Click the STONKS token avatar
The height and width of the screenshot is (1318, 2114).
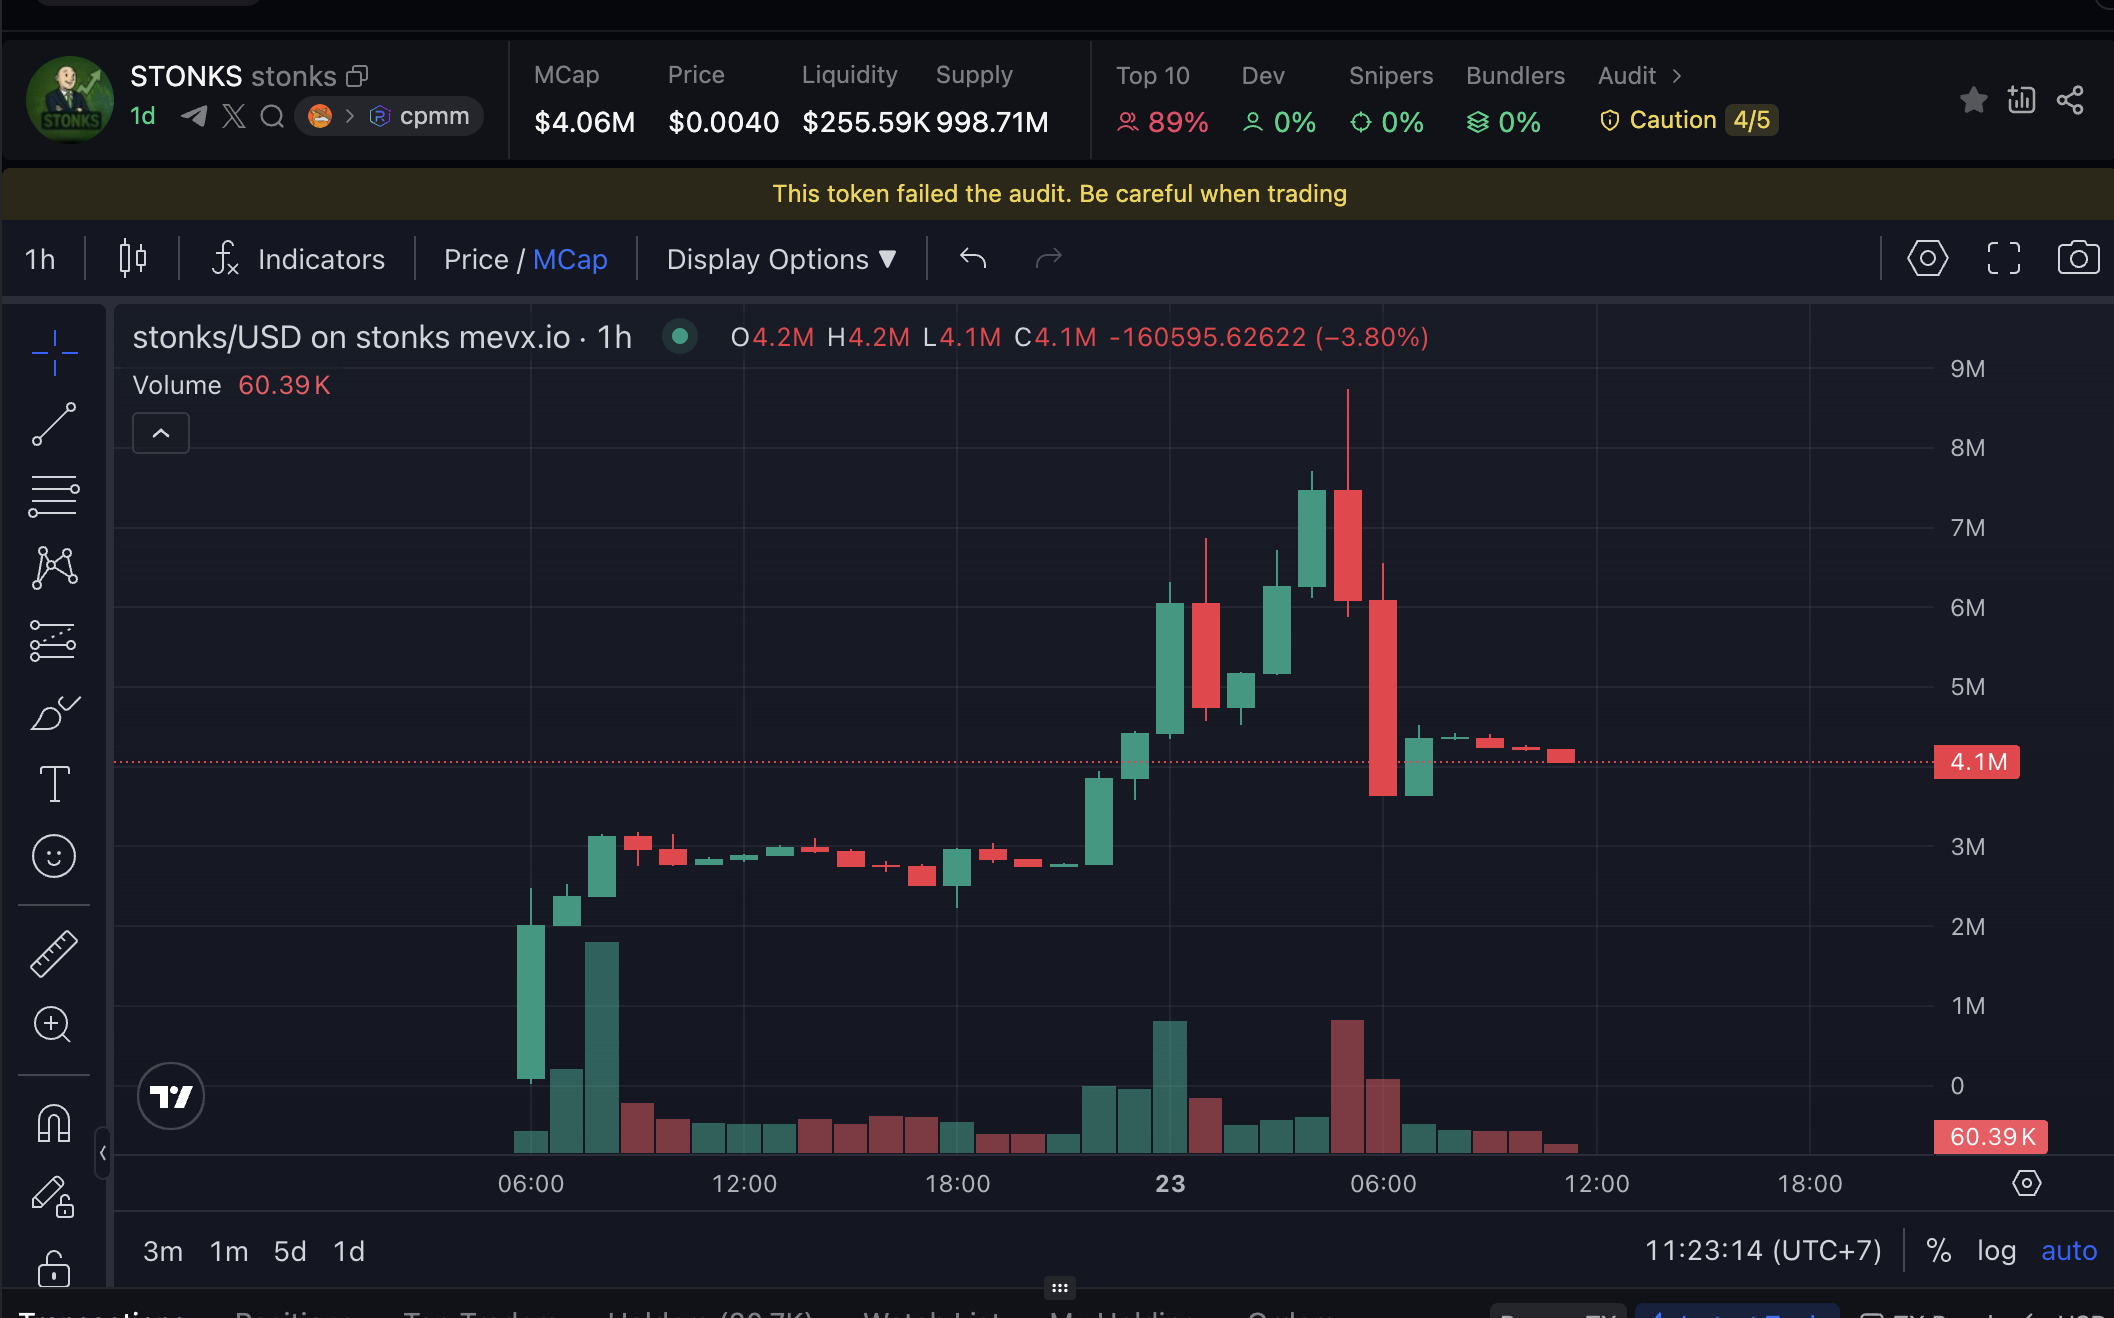pos(70,99)
